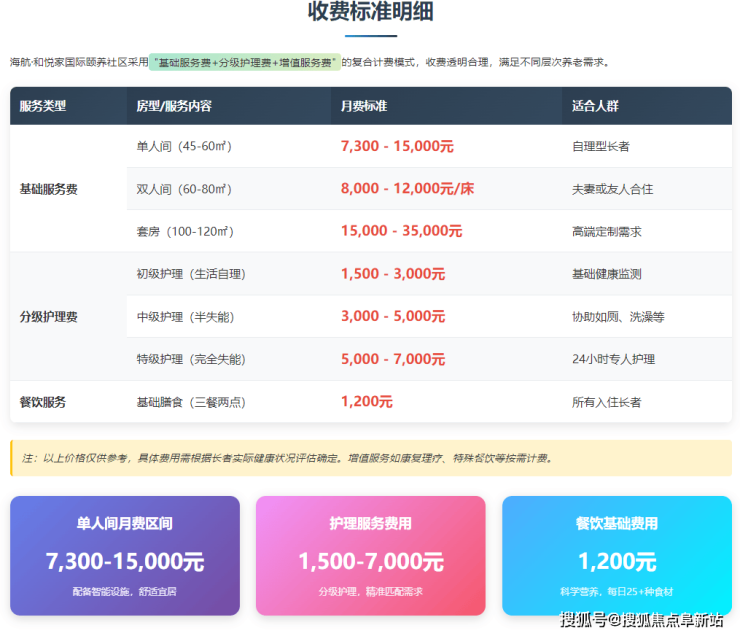Select the 分级护理费 row category label
Image resolution: width=740 pixels, height=636 pixels.
point(49,317)
